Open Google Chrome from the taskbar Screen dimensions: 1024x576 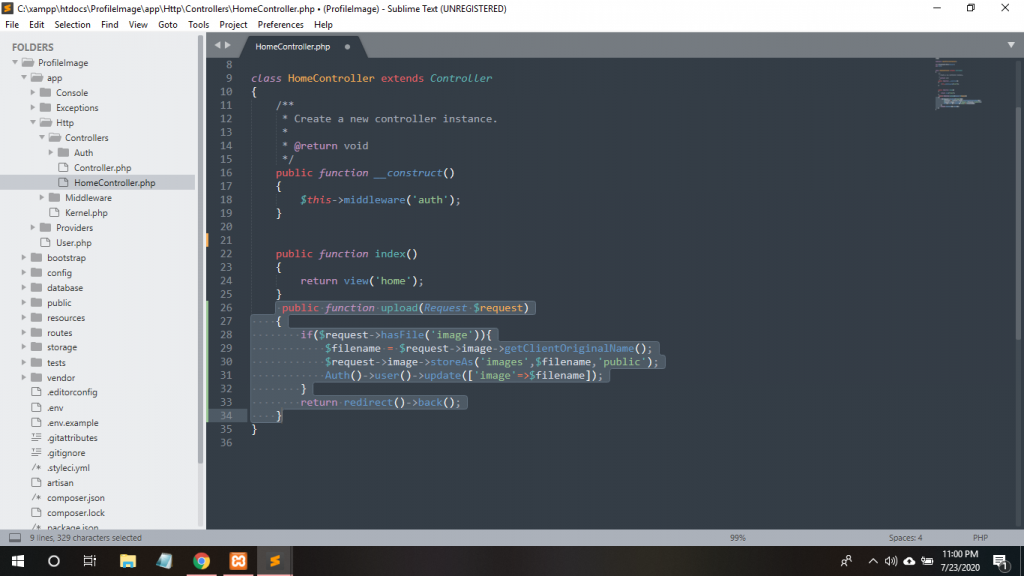[x=201, y=561]
